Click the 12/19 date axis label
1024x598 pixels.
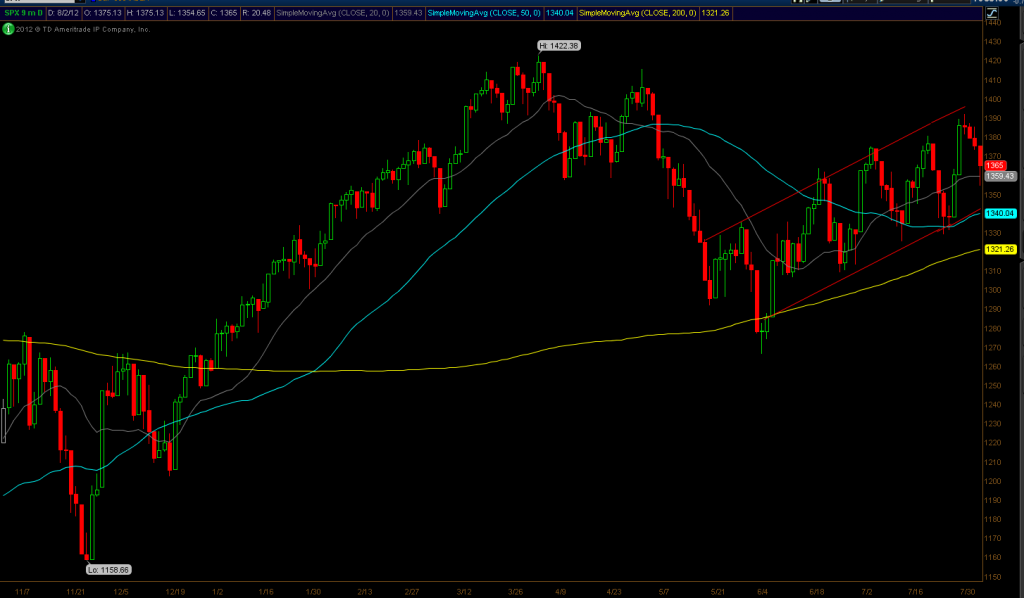pos(175,591)
